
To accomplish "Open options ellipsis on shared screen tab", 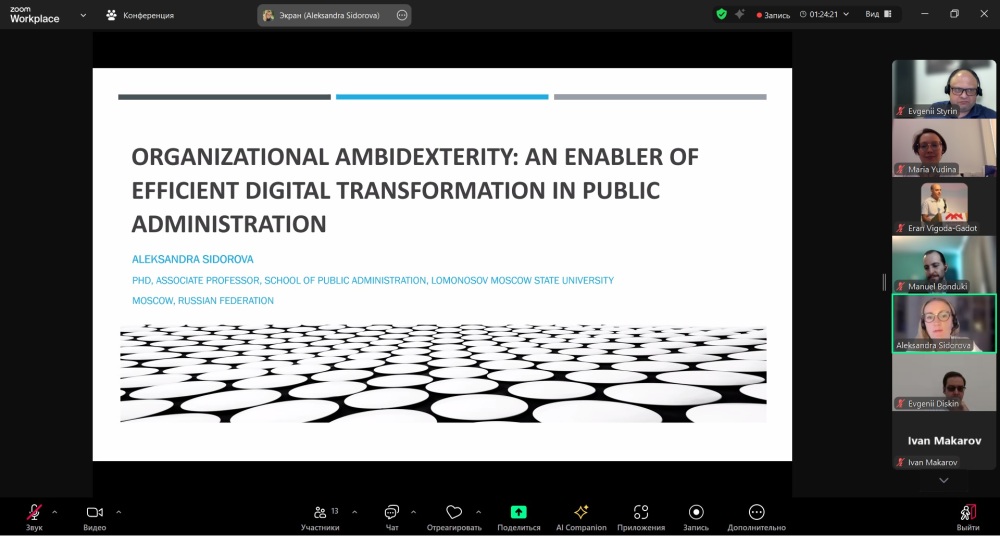I will pos(402,15).
